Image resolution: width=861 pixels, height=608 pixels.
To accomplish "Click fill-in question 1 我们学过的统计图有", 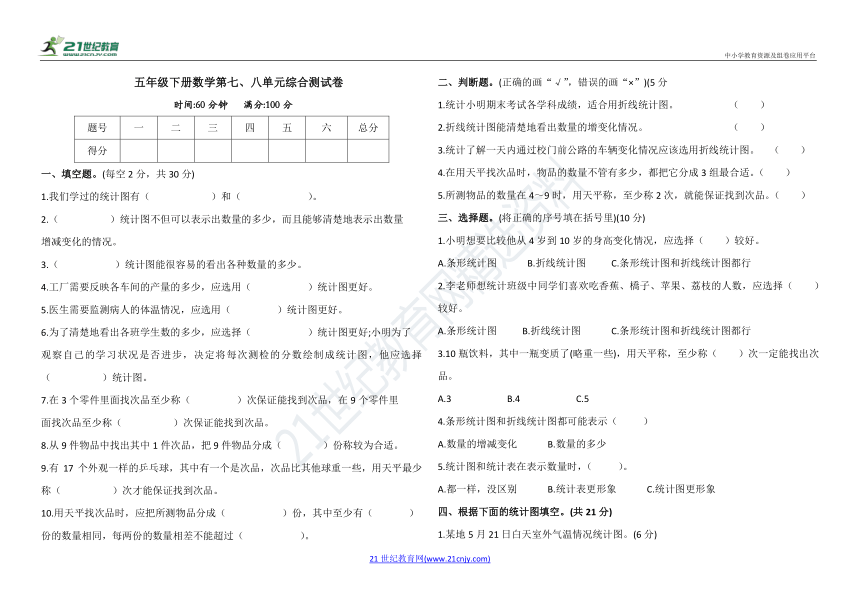I will click(x=179, y=197).
